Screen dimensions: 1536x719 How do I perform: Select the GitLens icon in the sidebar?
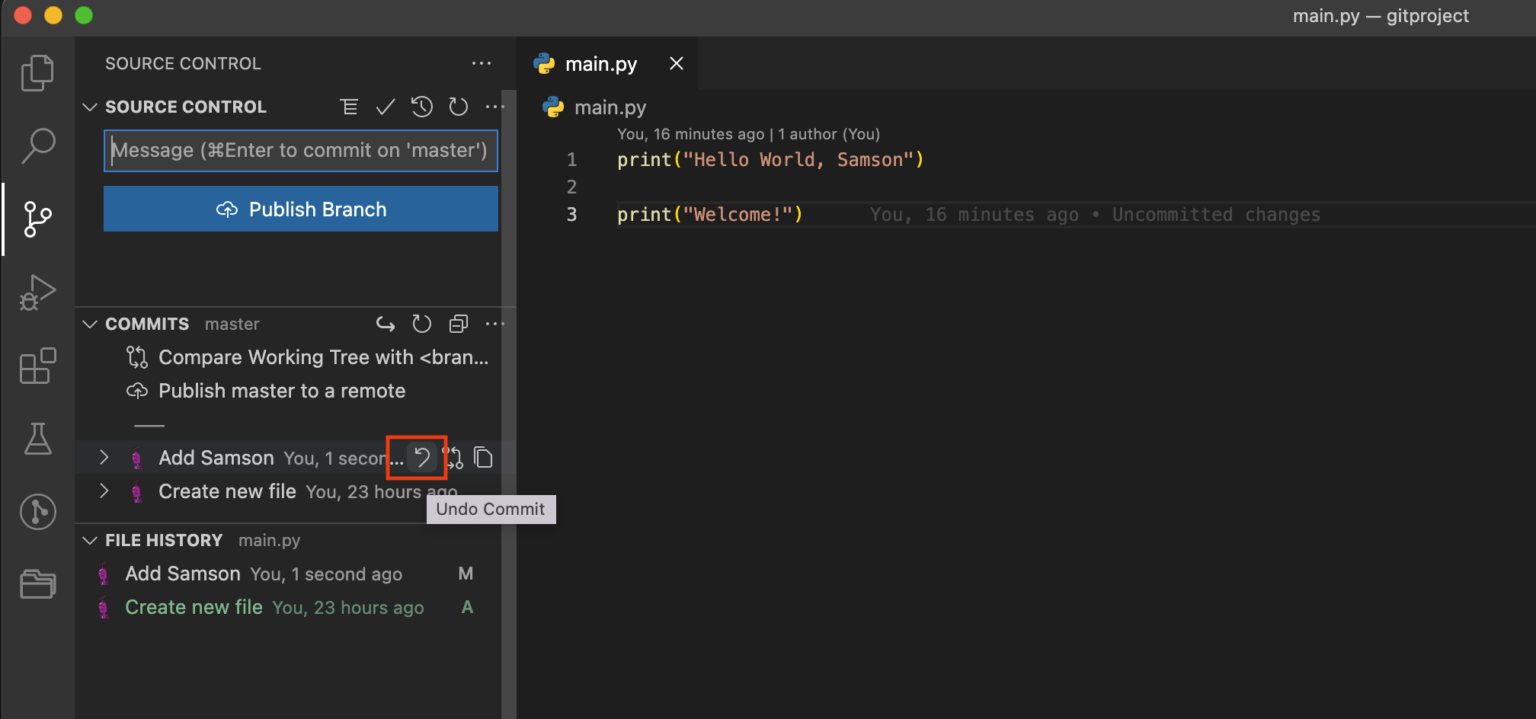point(37,512)
